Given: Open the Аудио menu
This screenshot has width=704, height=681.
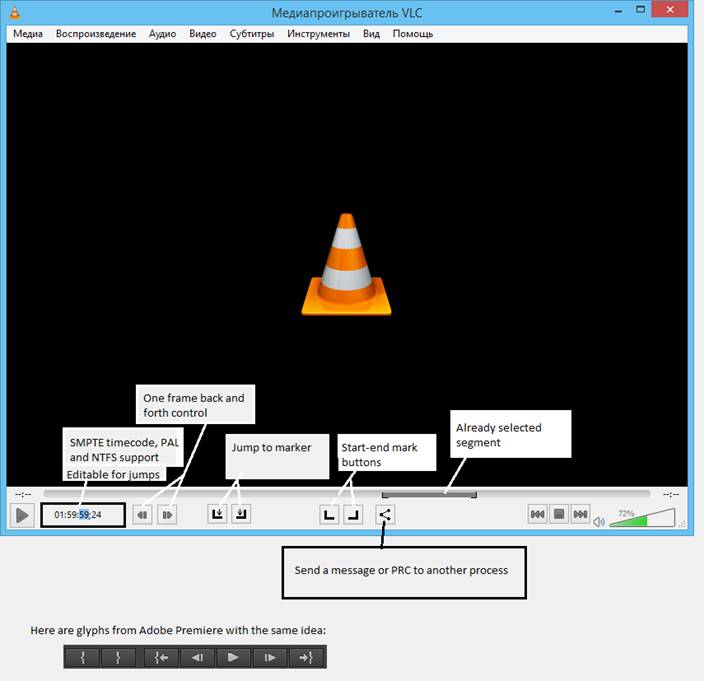Looking at the screenshot, I should pos(163,34).
